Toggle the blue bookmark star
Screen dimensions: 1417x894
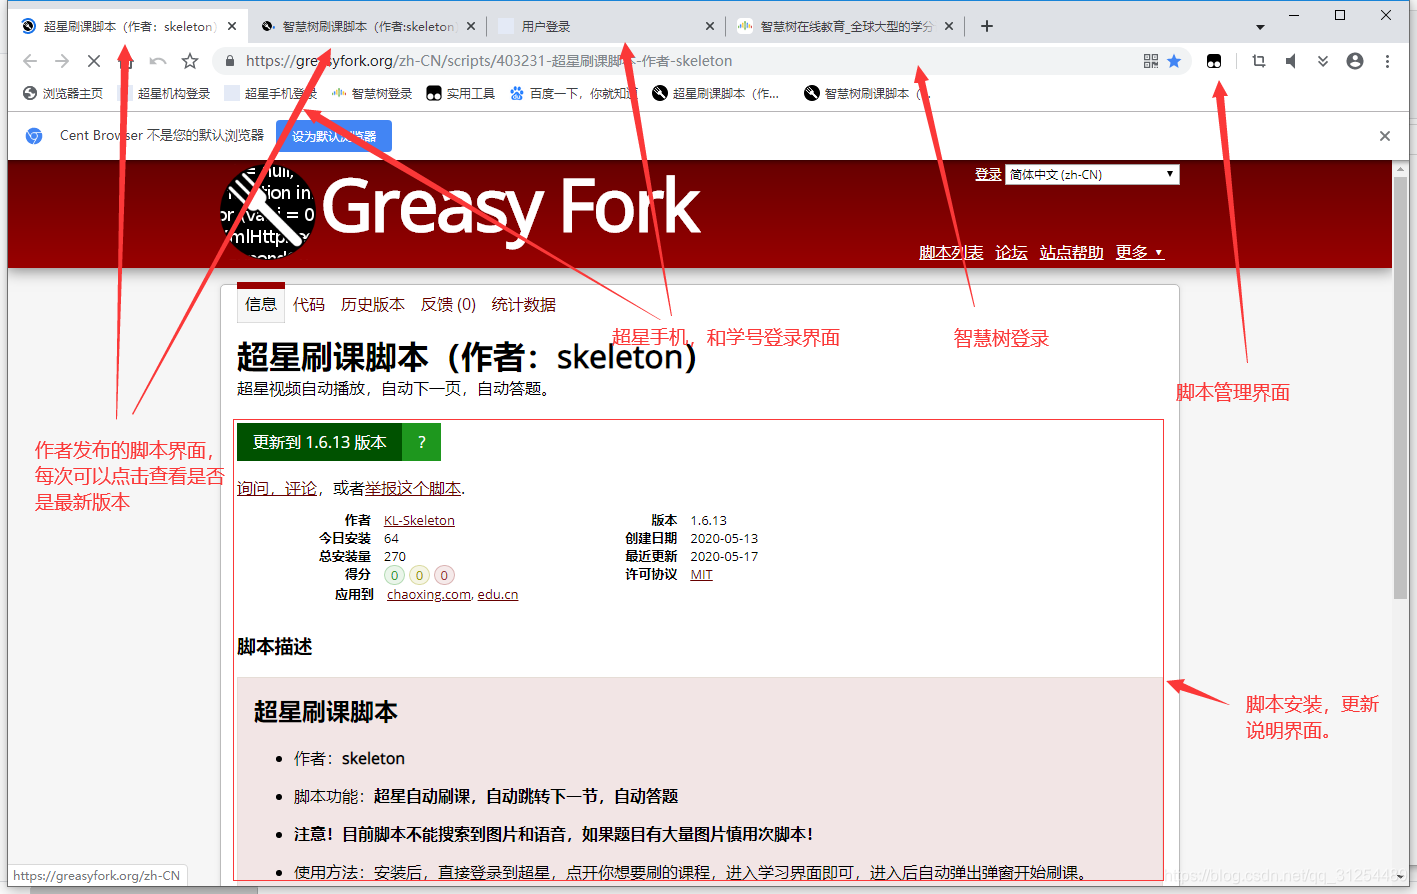[x=1175, y=61]
